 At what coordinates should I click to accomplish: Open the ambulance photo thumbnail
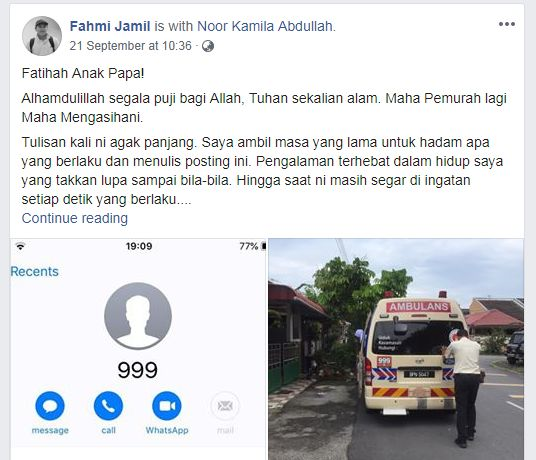tap(396, 349)
